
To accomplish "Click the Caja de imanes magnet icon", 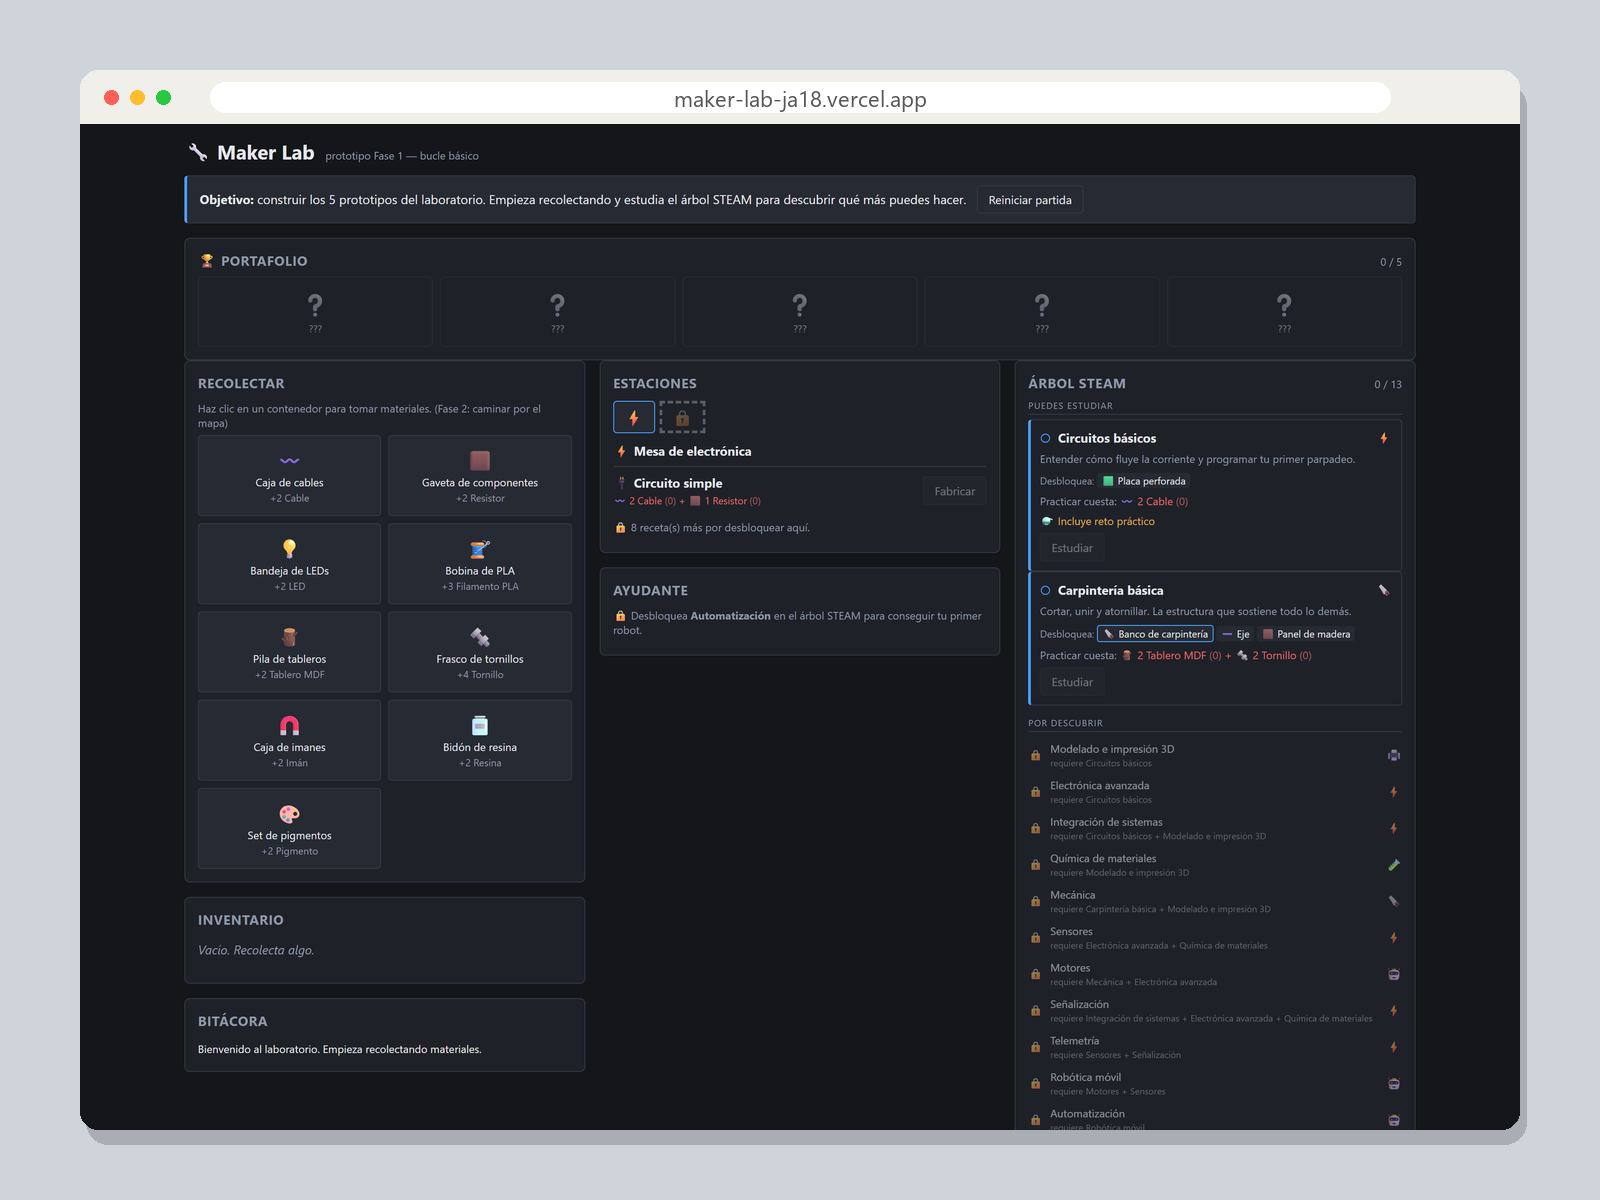I will (x=289, y=725).
